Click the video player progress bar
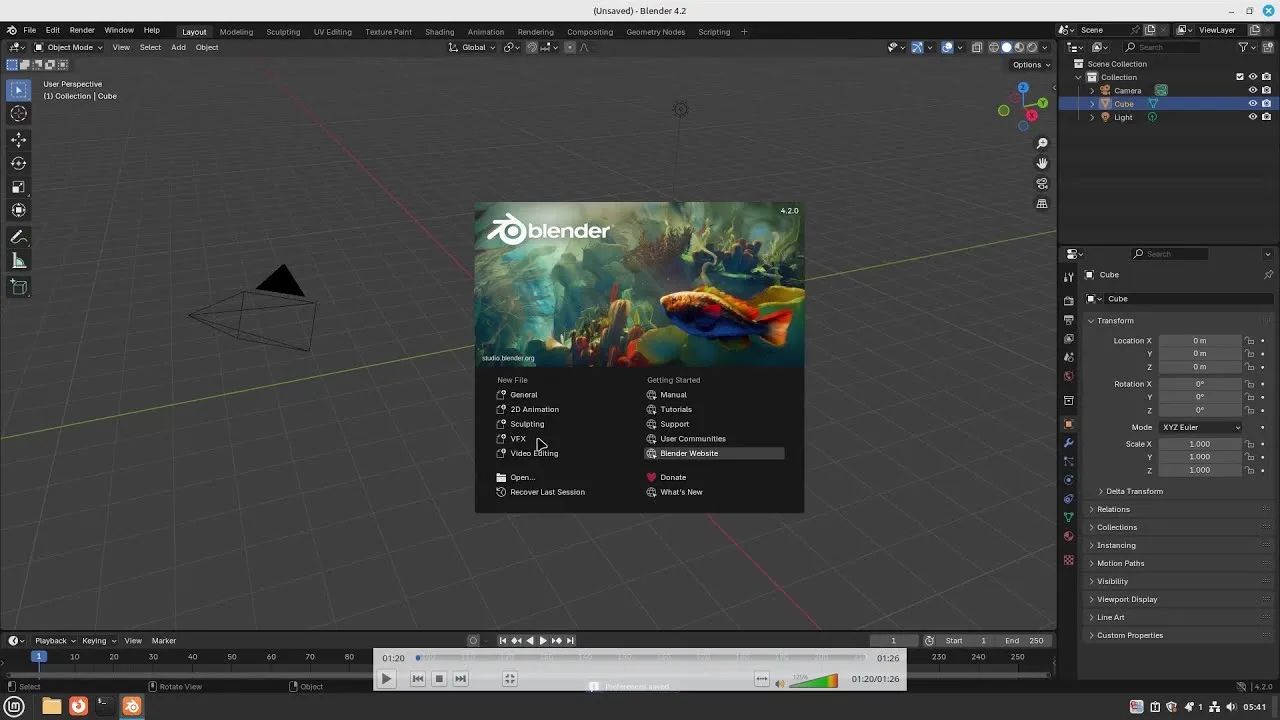The image size is (1280, 720). [x=641, y=658]
